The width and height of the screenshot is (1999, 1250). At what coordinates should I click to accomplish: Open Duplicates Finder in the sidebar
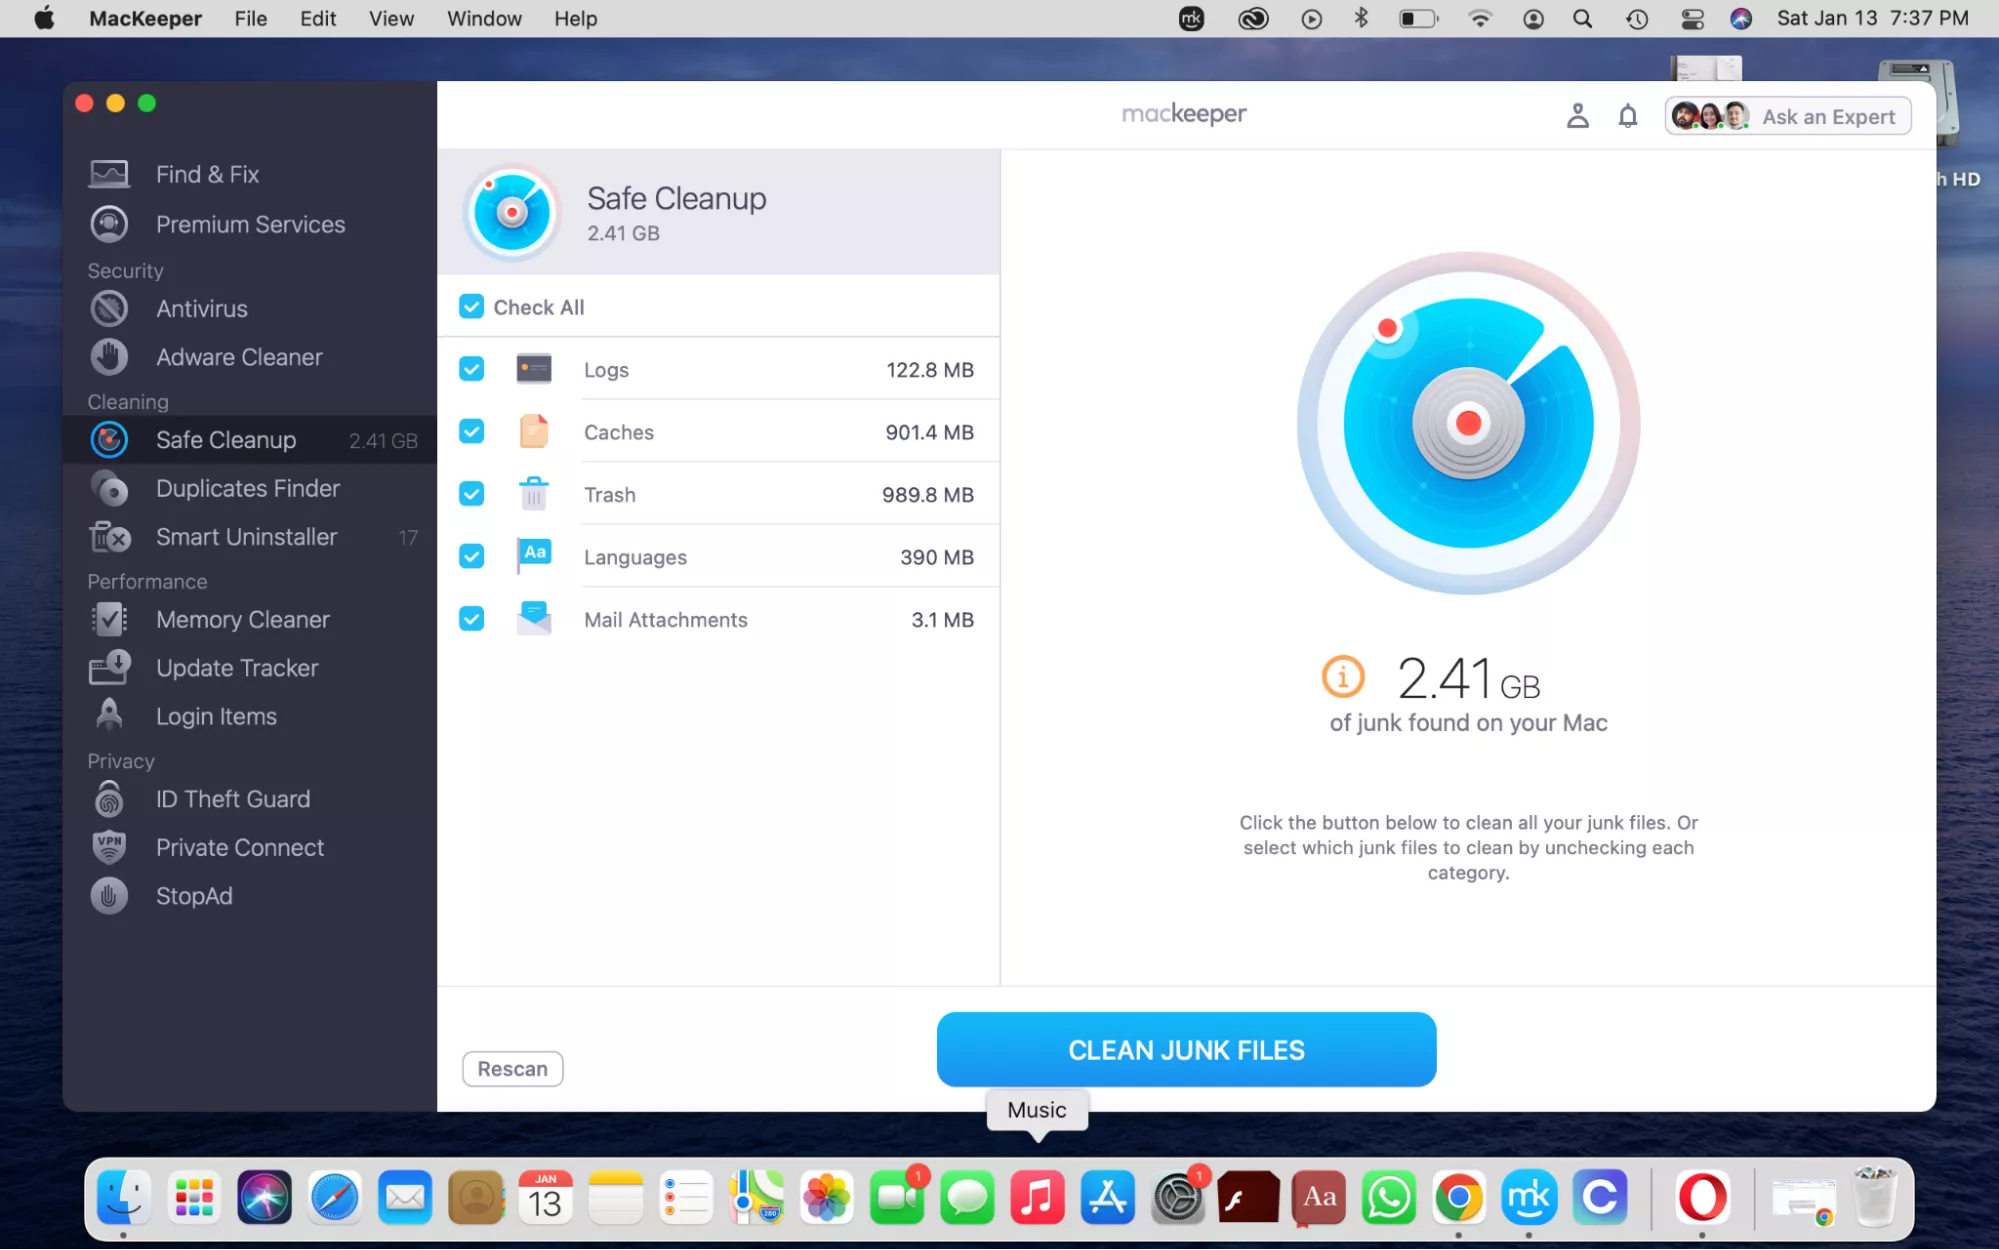point(247,488)
